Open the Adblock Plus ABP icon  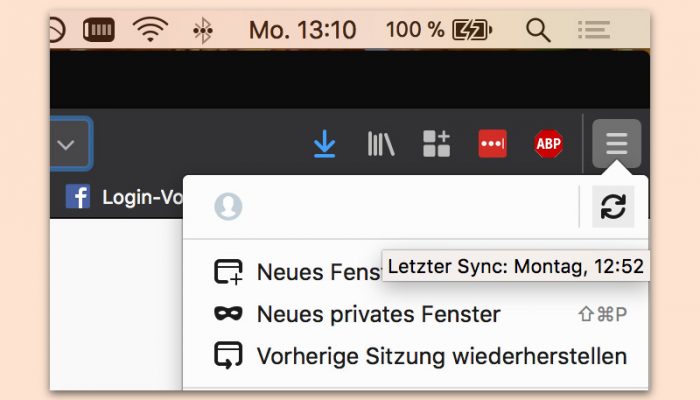(x=548, y=144)
